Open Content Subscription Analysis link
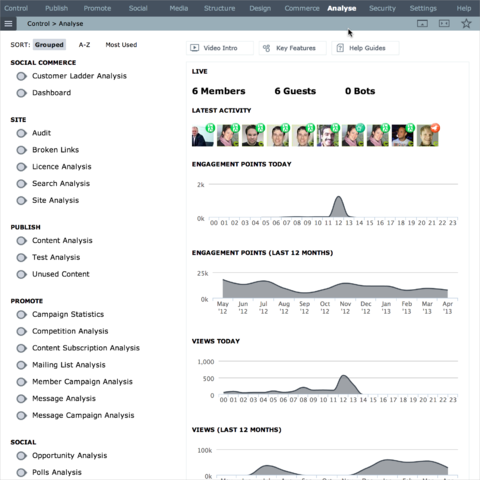The width and height of the screenshot is (480, 480). click(86, 348)
